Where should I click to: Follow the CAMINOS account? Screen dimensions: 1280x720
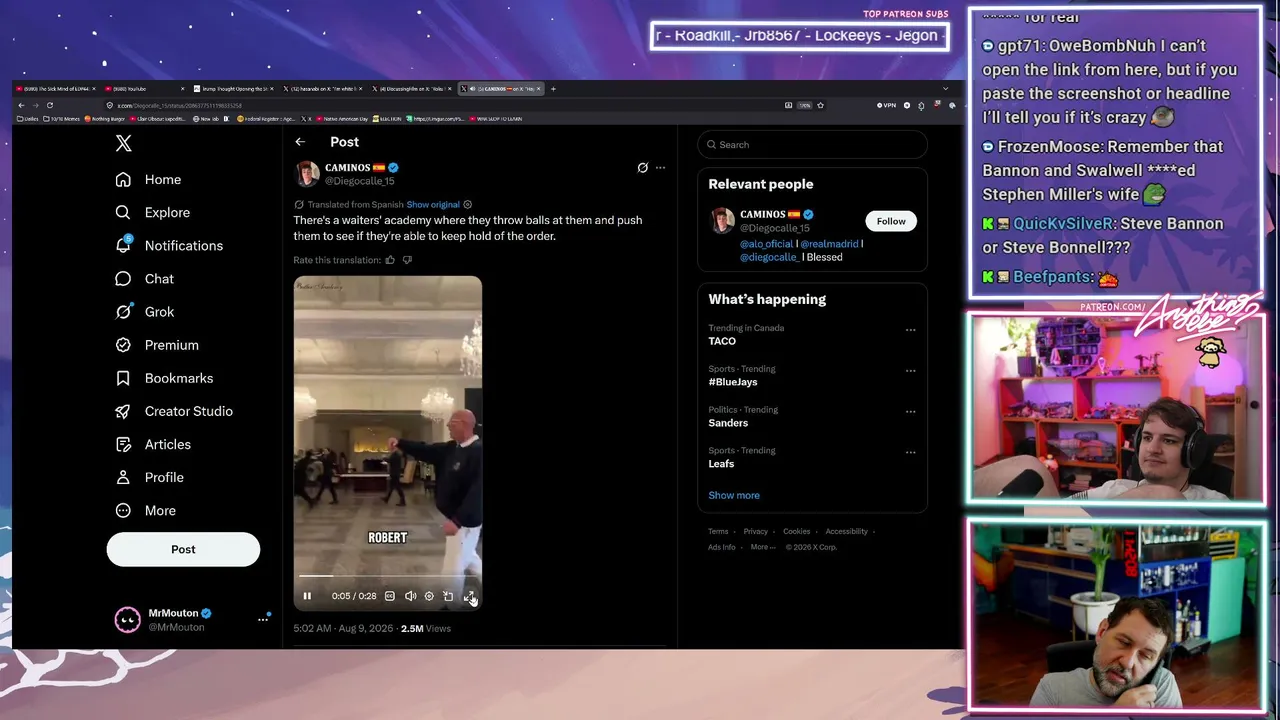click(891, 221)
